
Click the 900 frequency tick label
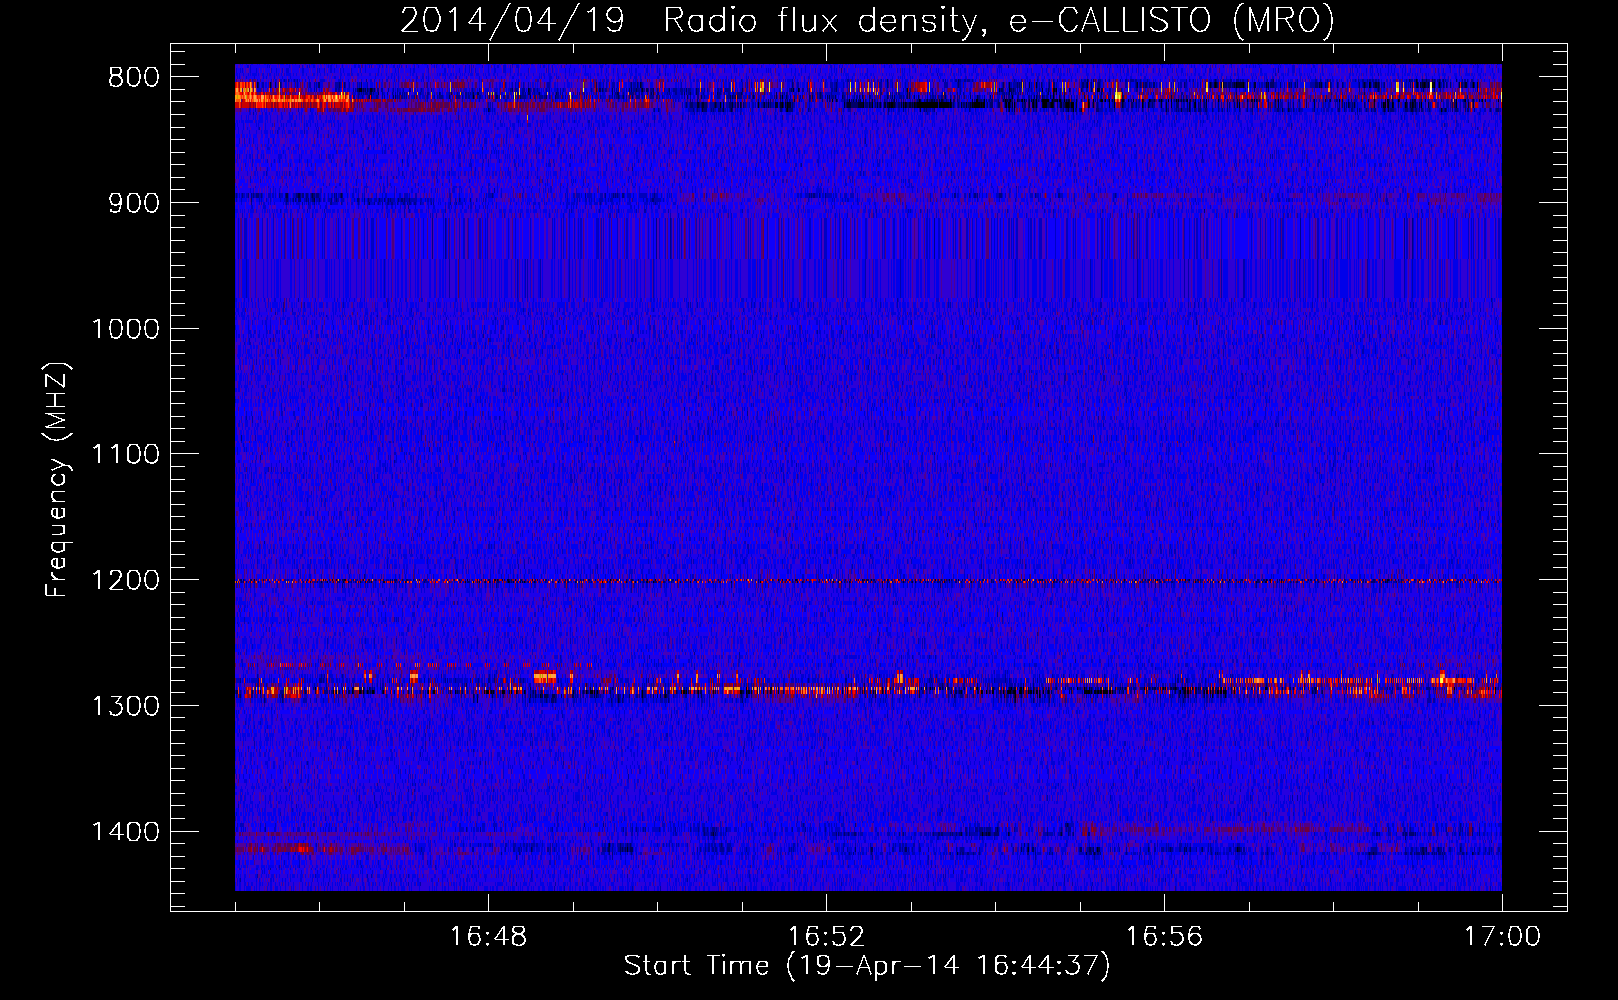[x=134, y=203]
